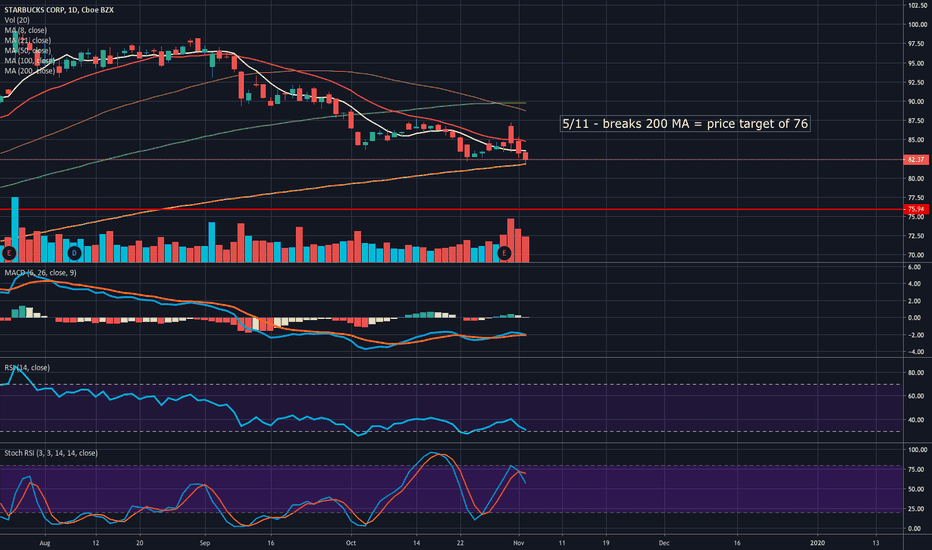Click the current price tag 82.37 on the axis

[x=916, y=159]
